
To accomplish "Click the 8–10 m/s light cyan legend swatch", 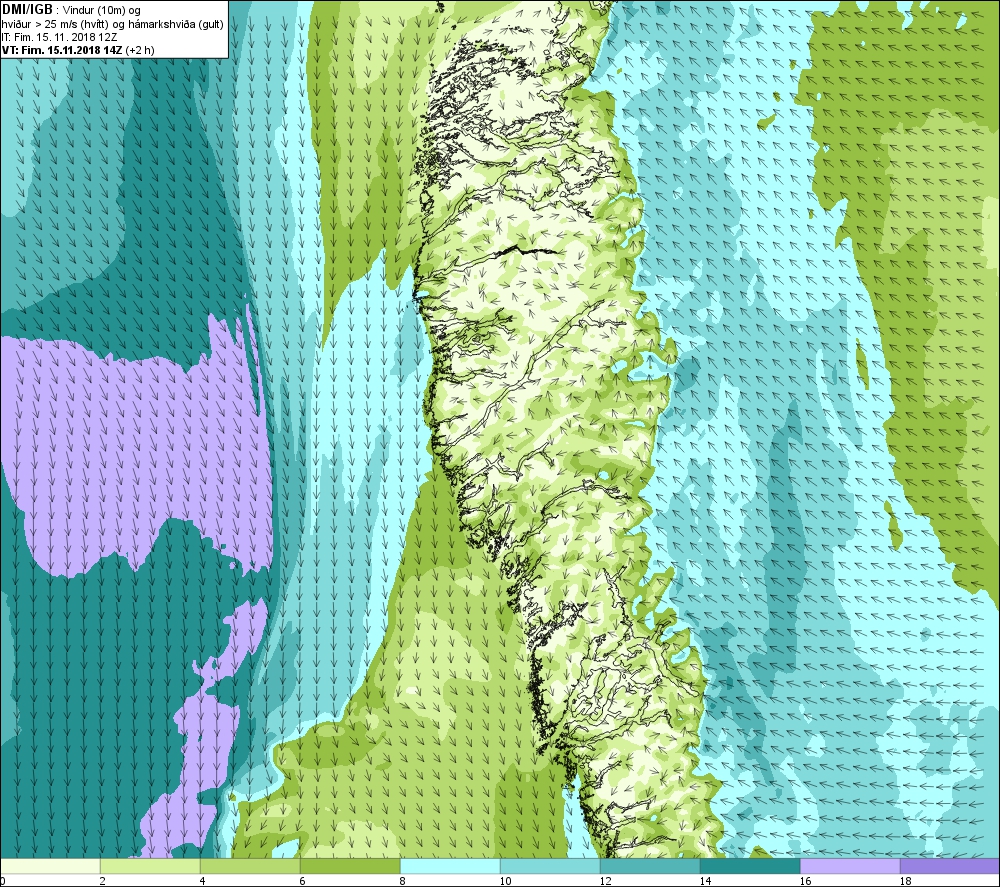I will [450, 866].
